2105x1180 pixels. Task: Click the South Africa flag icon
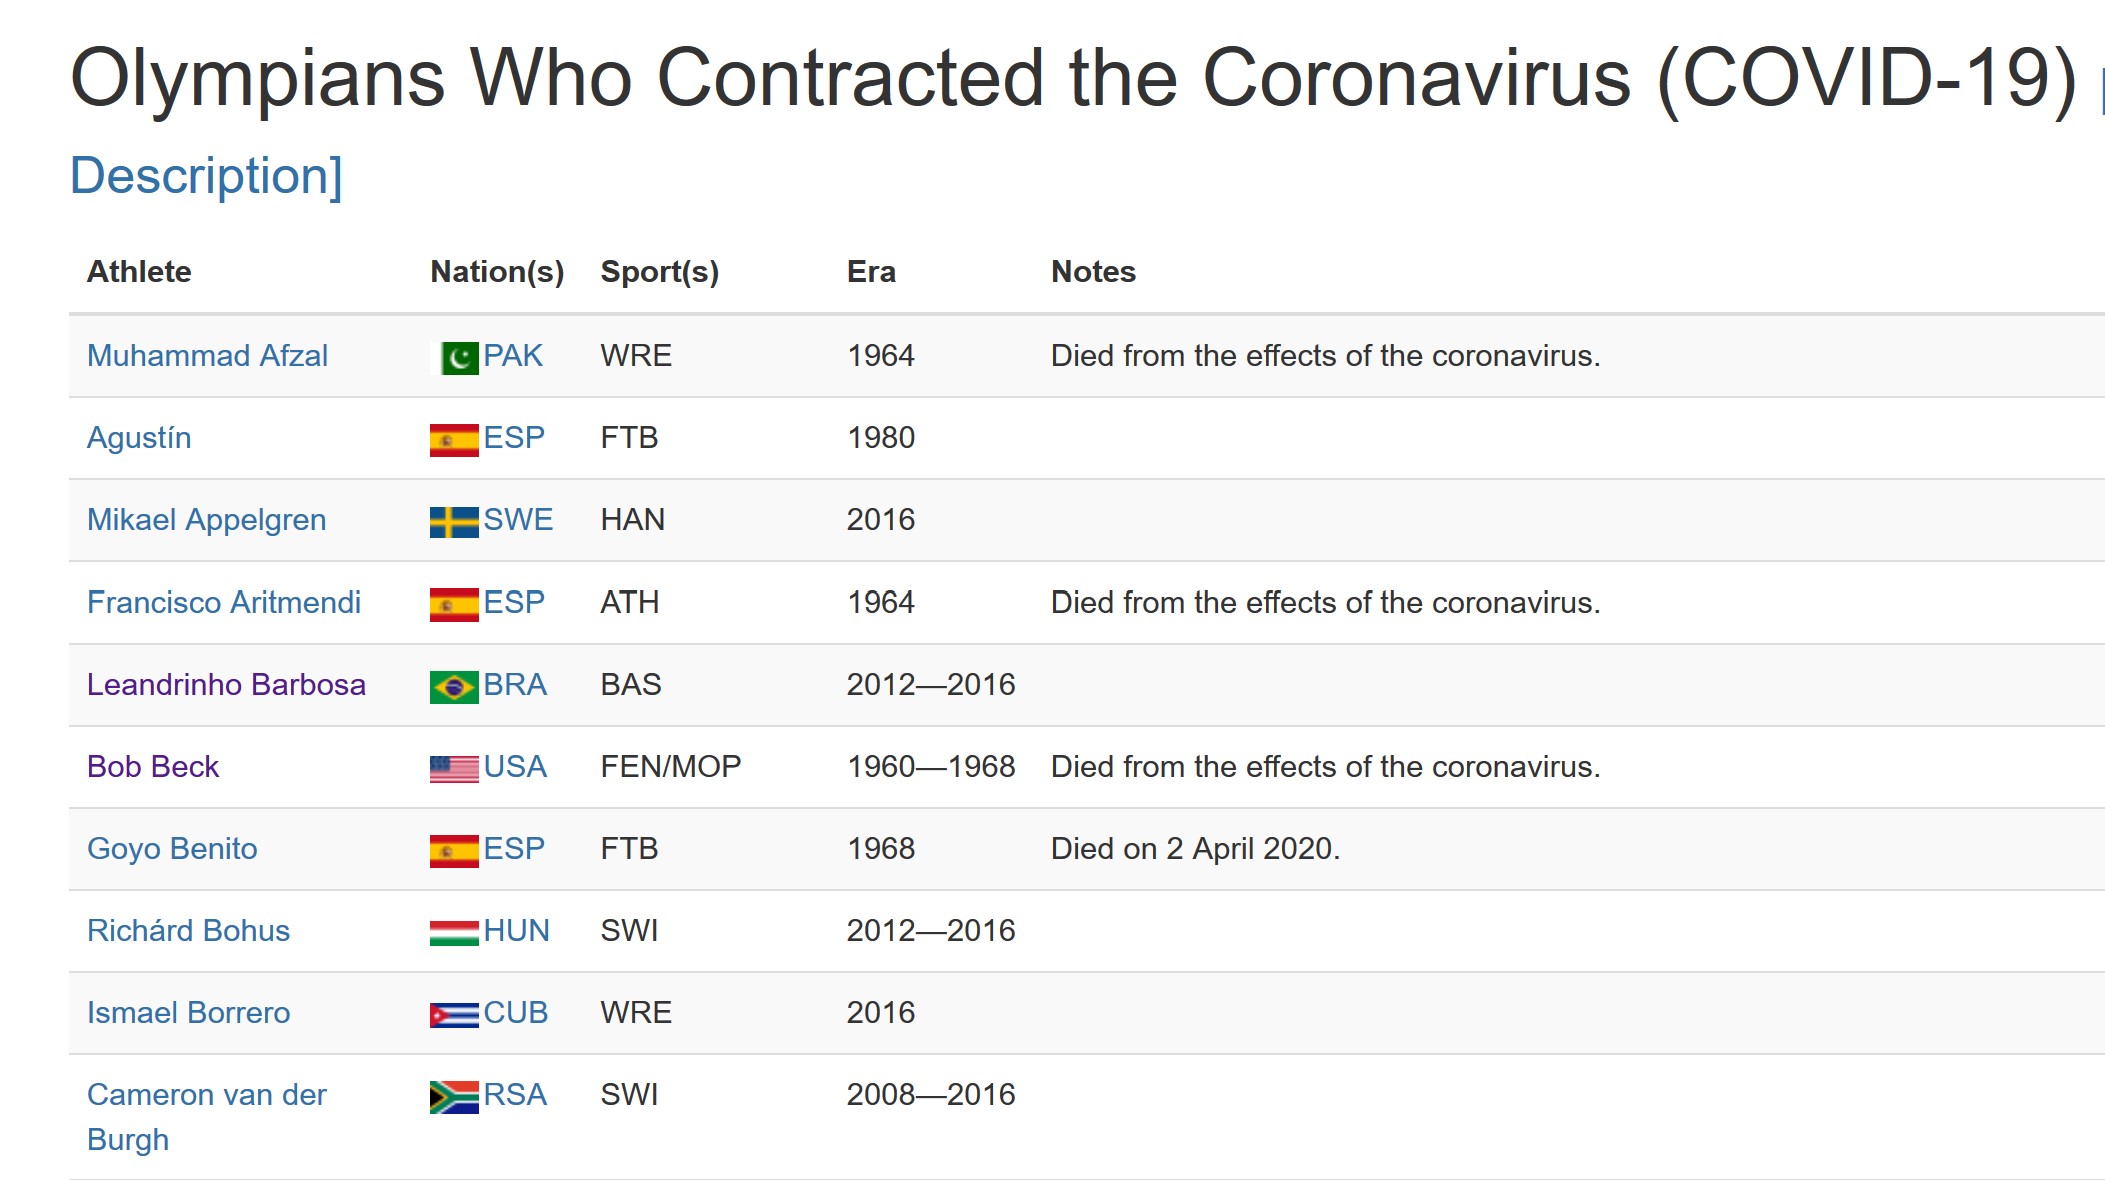tap(454, 1097)
